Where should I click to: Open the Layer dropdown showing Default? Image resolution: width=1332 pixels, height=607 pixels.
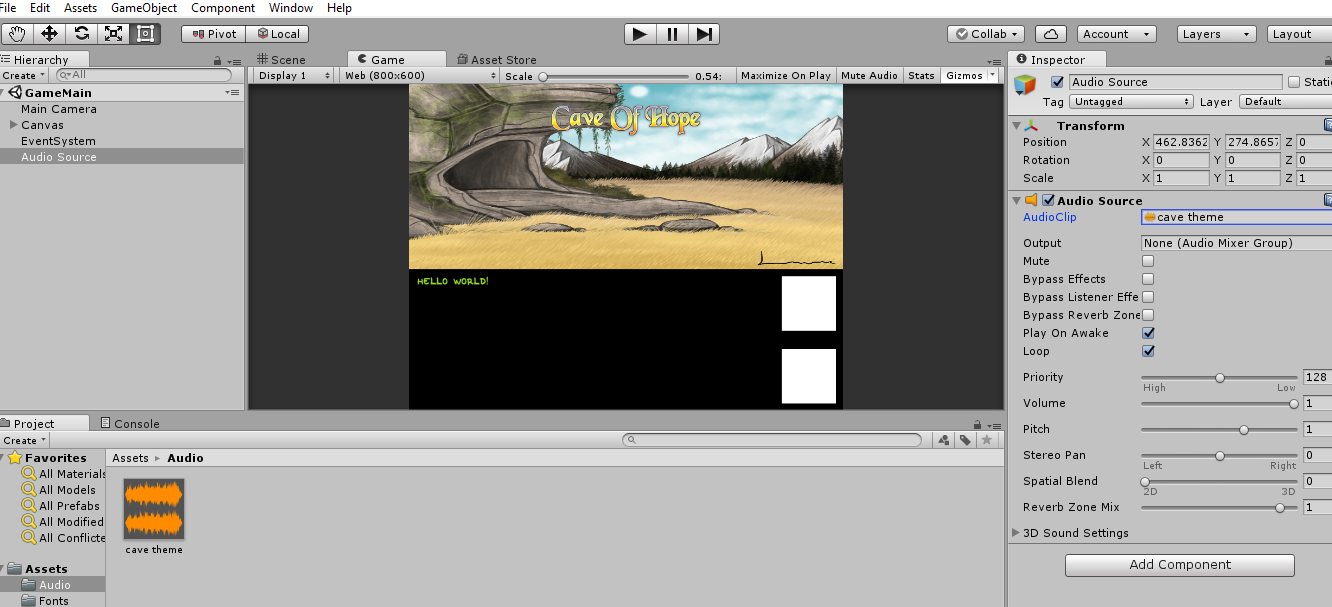[x=1285, y=102]
